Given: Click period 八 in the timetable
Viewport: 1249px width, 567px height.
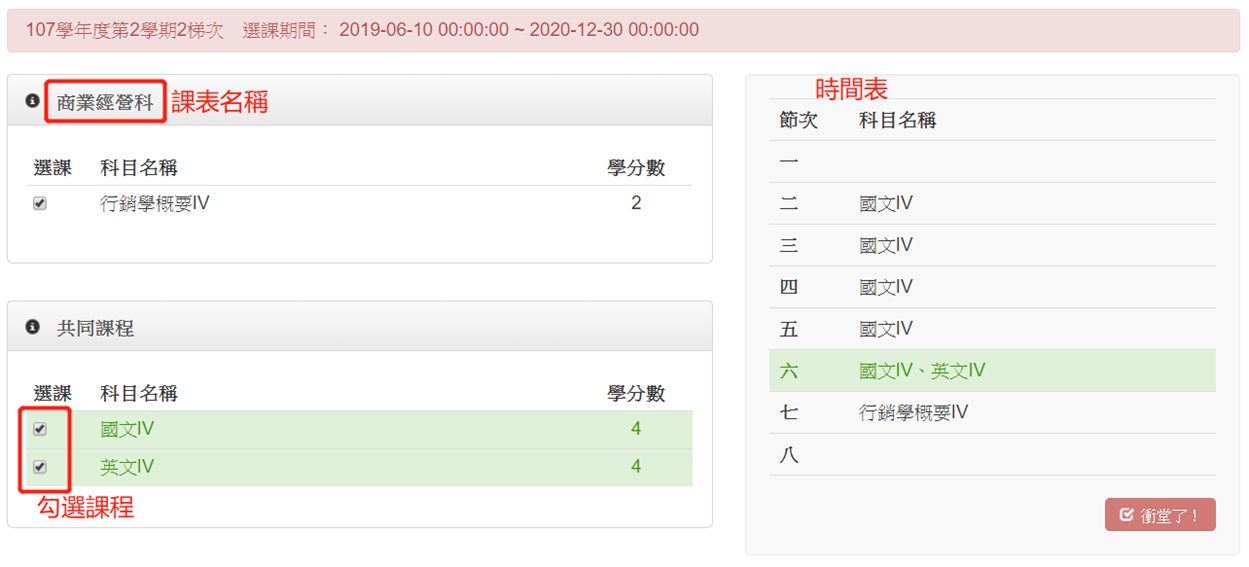Looking at the screenshot, I should [x=789, y=455].
